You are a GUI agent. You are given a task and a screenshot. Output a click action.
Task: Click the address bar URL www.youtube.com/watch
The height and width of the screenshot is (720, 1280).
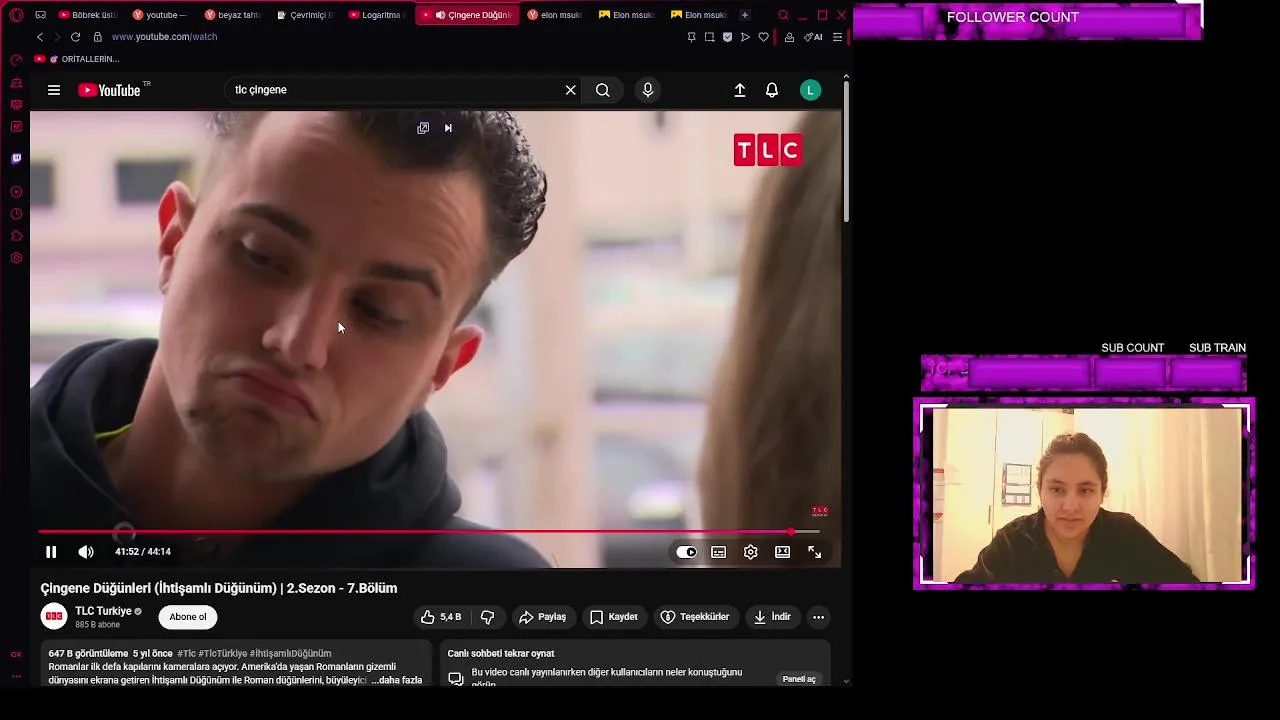(x=164, y=37)
